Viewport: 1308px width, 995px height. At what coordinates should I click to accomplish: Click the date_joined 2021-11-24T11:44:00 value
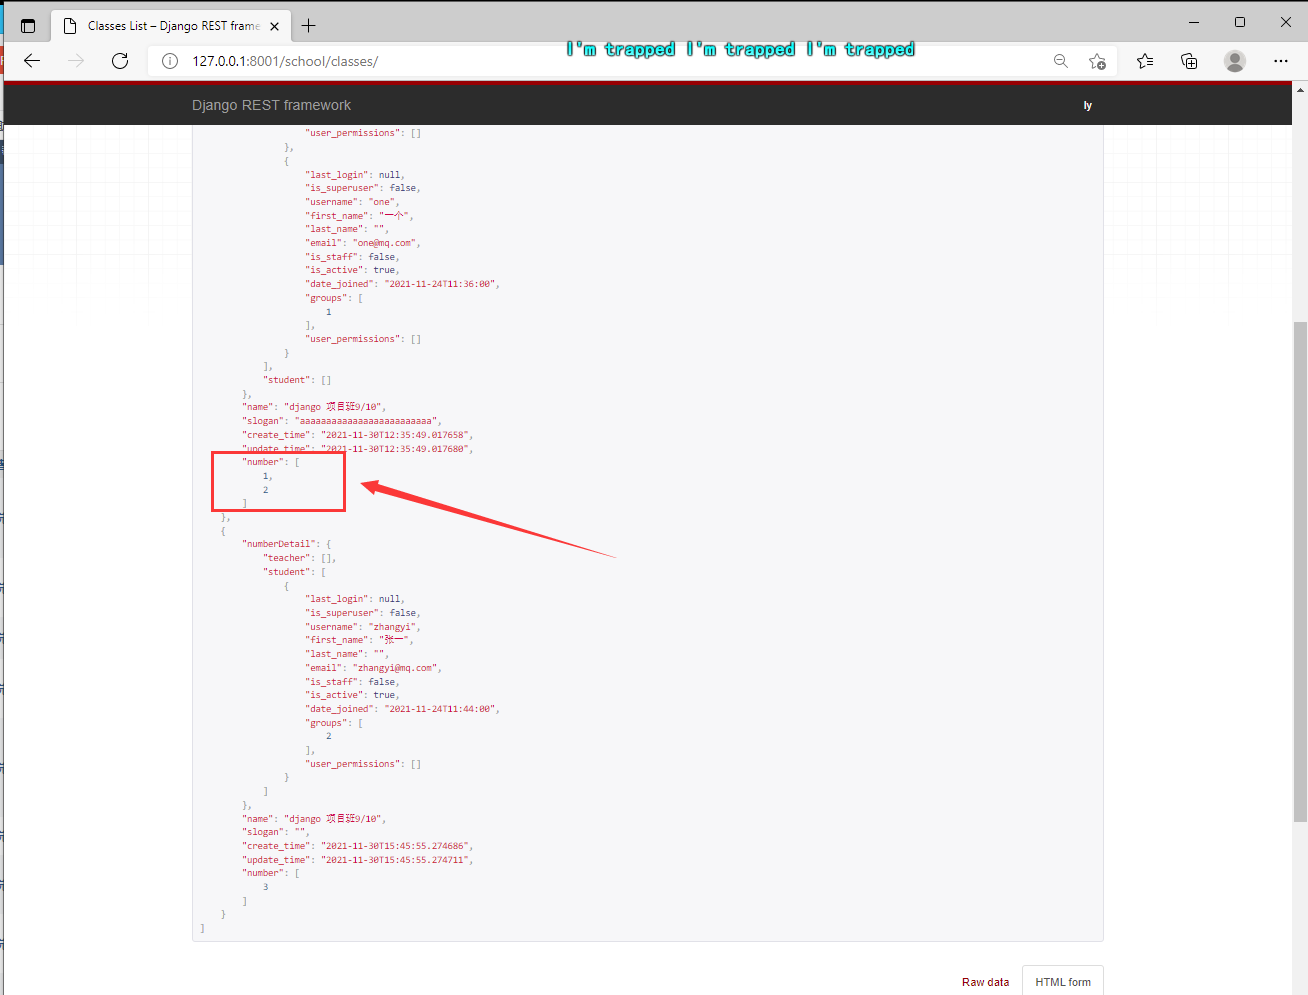pyautogui.click(x=440, y=709)
